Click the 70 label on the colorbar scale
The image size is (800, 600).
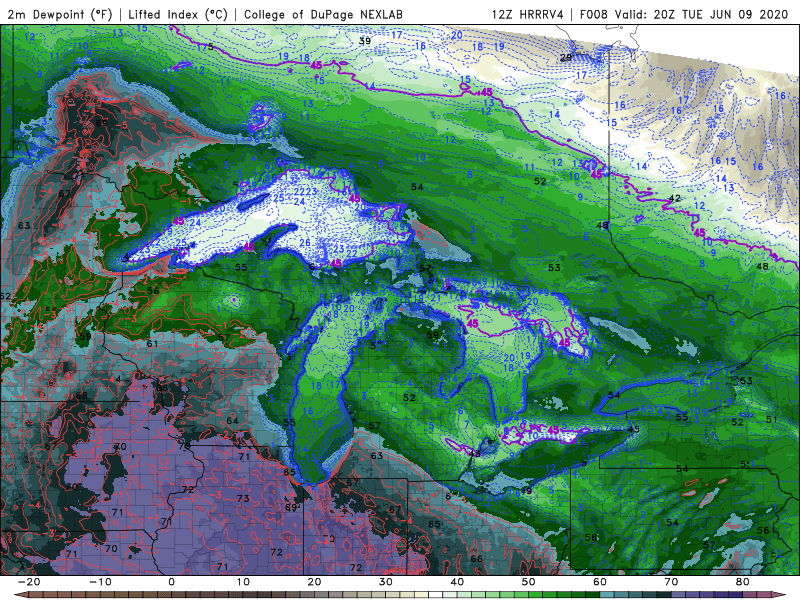coord(671,582)
